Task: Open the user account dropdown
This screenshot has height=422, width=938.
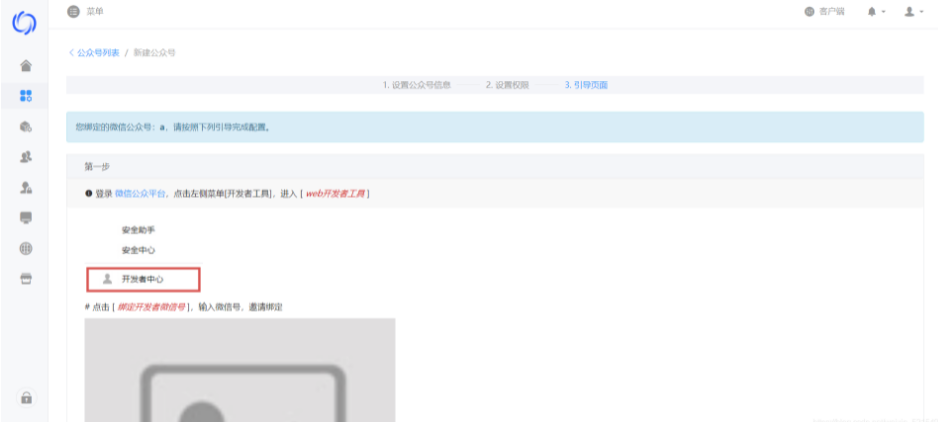Action: [x=913, y=11]
